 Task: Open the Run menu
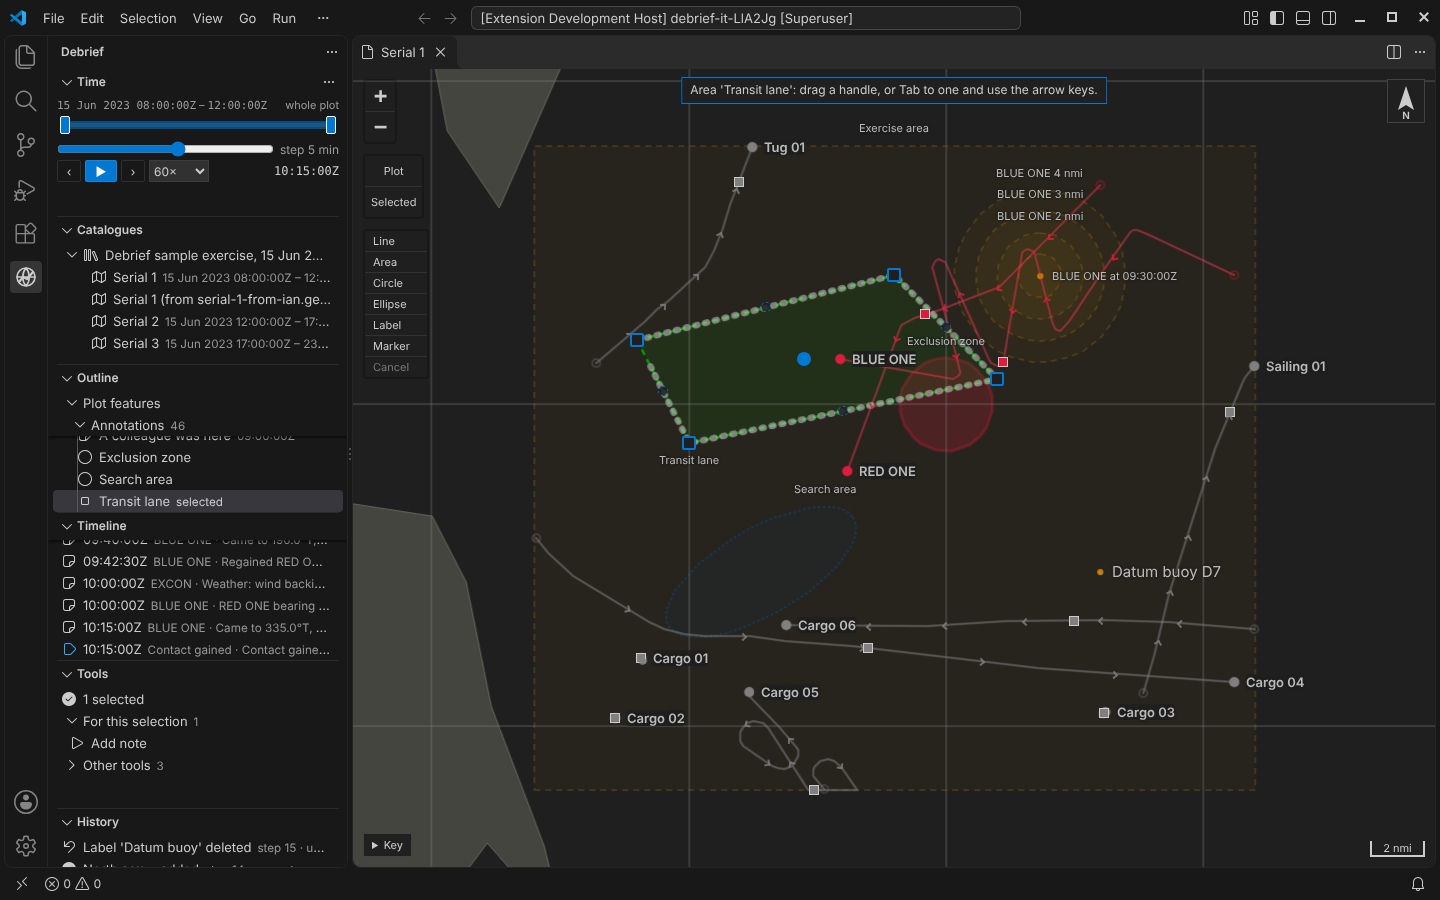(x=284, y=18)
